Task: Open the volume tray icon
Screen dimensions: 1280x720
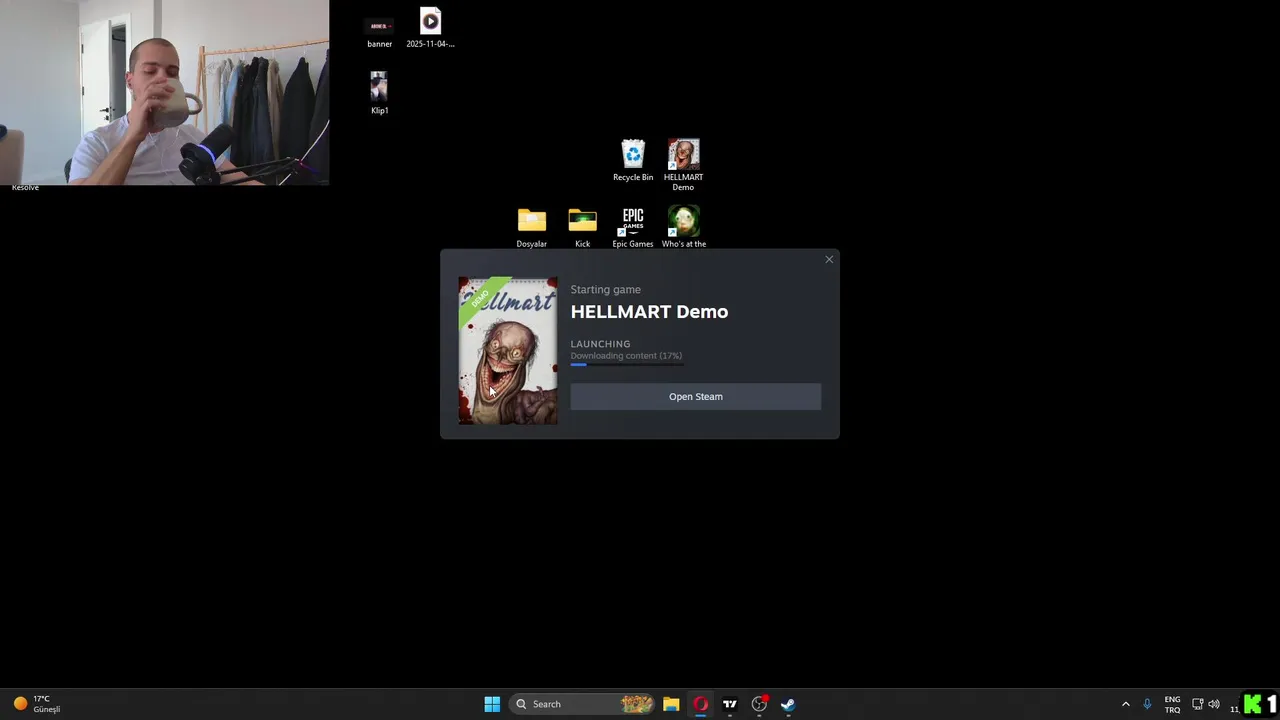Action: coord(1214,704)
